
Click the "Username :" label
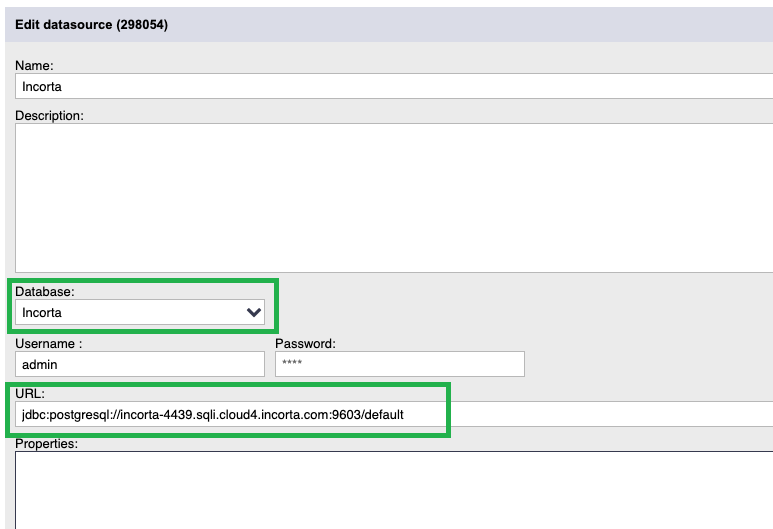click(x=49, y=344)
